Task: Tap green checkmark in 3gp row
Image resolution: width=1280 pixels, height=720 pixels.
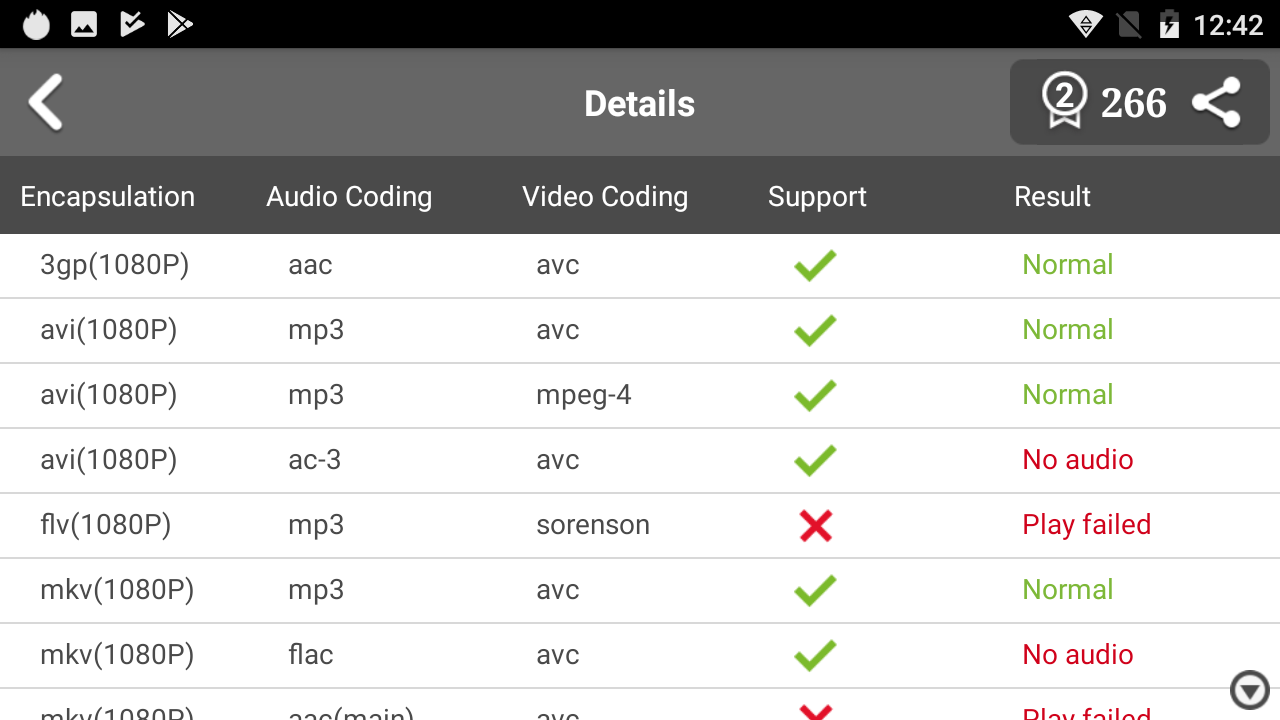Action: (815, 265)
